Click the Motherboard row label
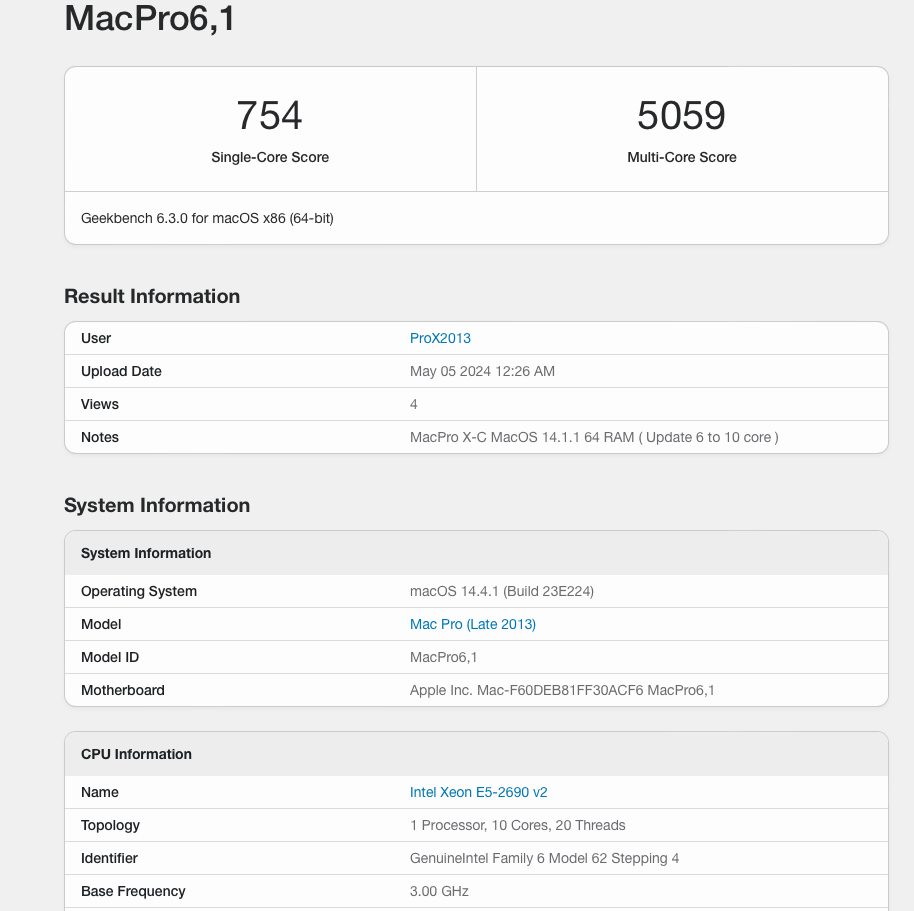This screenshot has height=911, width=914. [x=123, y=690]
